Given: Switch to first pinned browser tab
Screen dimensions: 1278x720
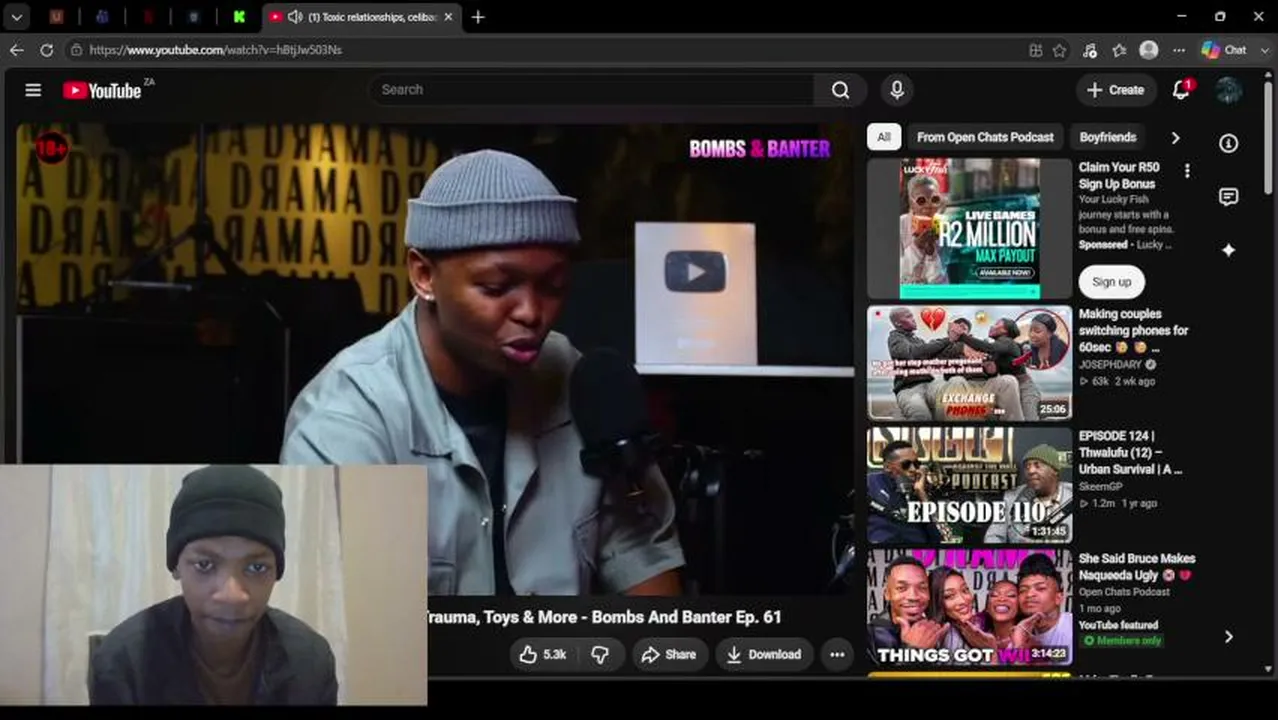Looking at the screenshot, I should point(56,17).
